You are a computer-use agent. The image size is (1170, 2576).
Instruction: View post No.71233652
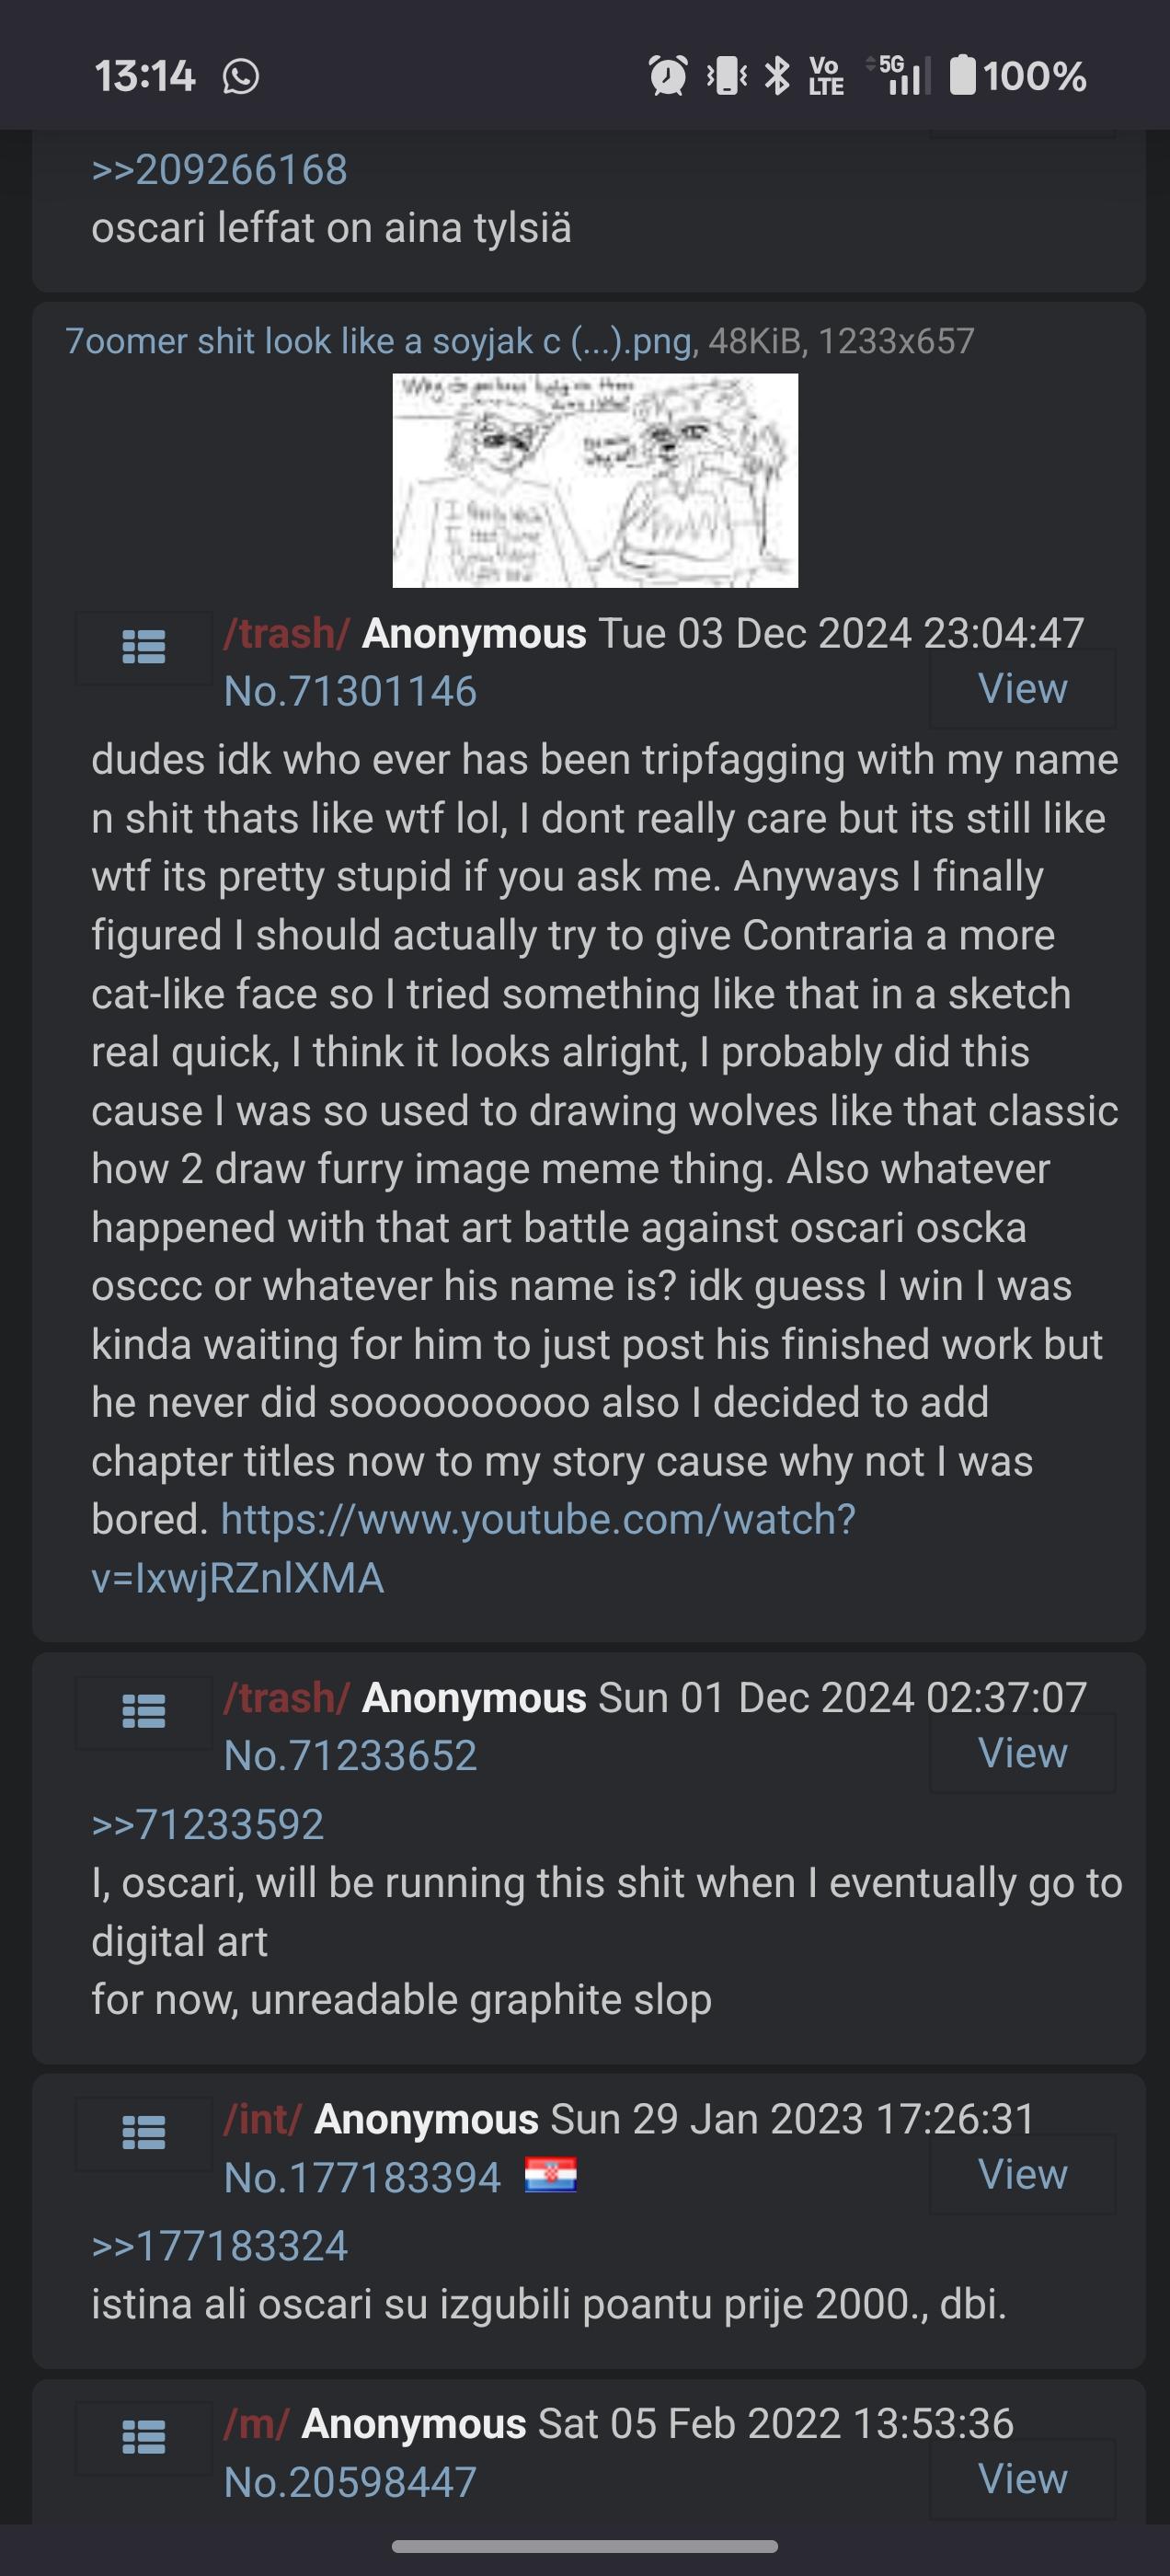point(1022,1752)
